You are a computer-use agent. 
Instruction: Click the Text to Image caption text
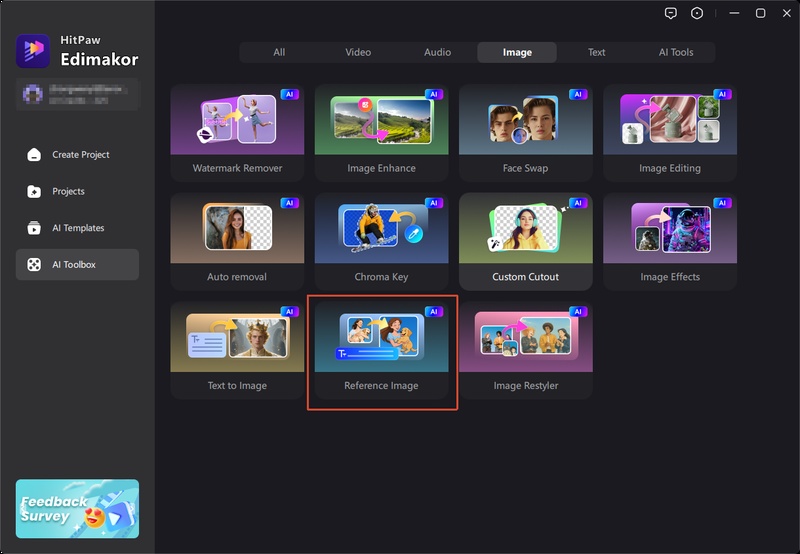tap(237, 386)
